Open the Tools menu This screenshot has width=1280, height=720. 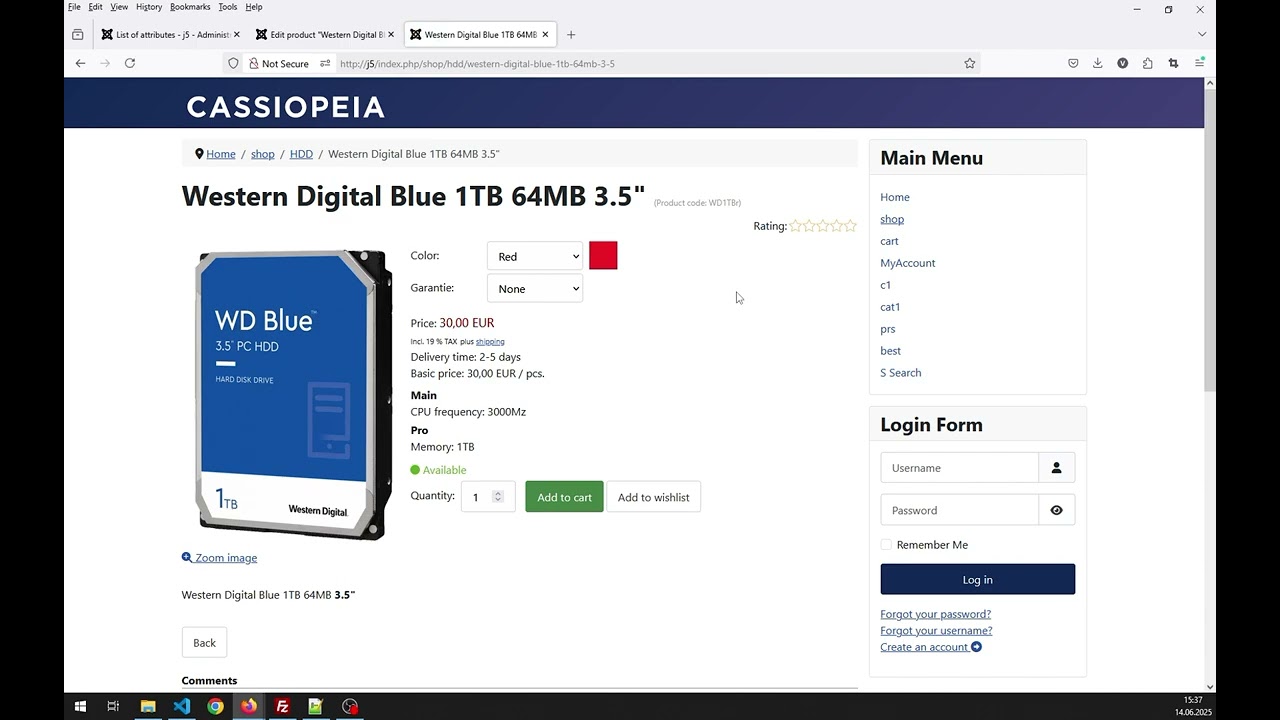pos(228,7)
